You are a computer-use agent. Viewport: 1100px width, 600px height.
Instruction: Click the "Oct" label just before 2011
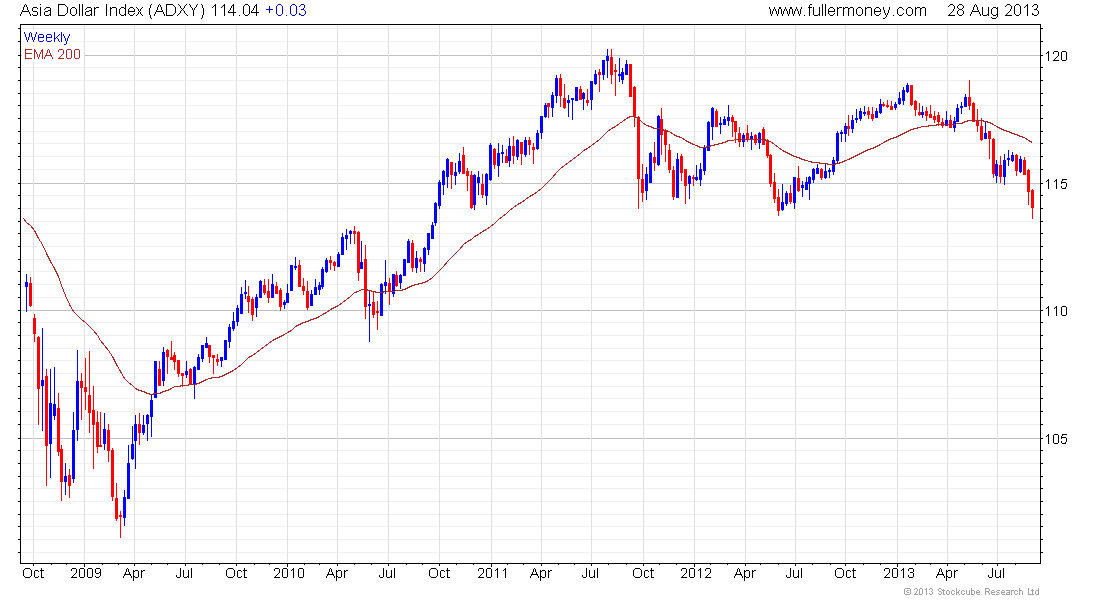[x=438, y=573]
